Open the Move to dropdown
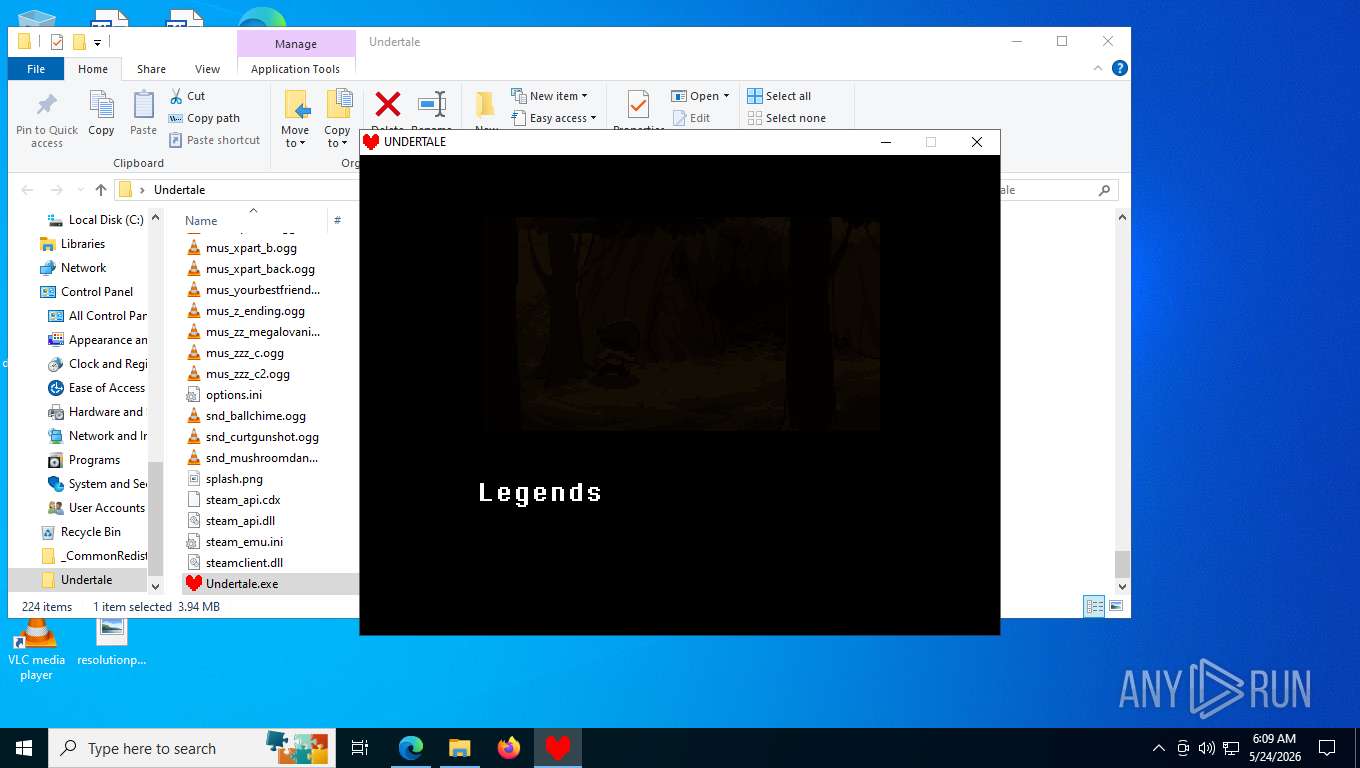This screenshot has width=1360, height=768. (295, 119)
